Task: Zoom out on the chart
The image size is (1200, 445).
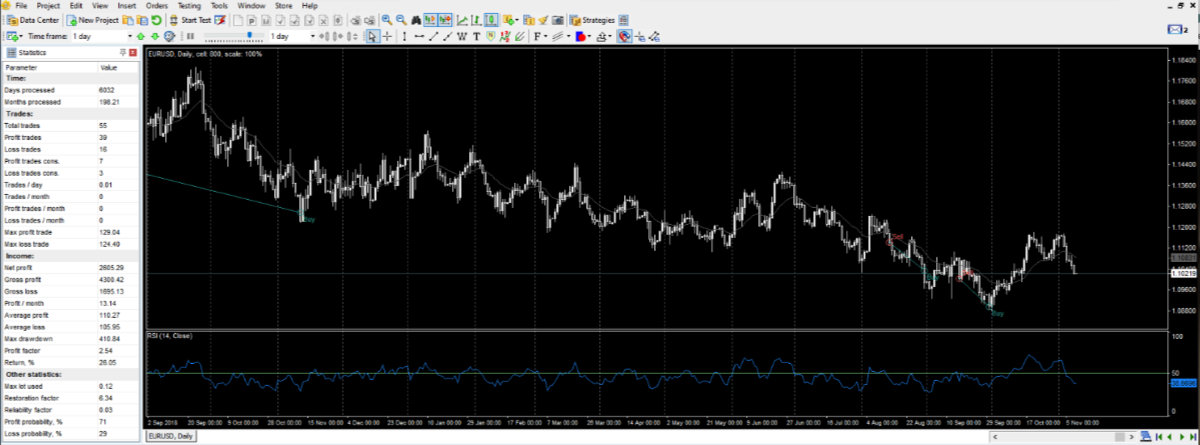Action: coord(402,20)
